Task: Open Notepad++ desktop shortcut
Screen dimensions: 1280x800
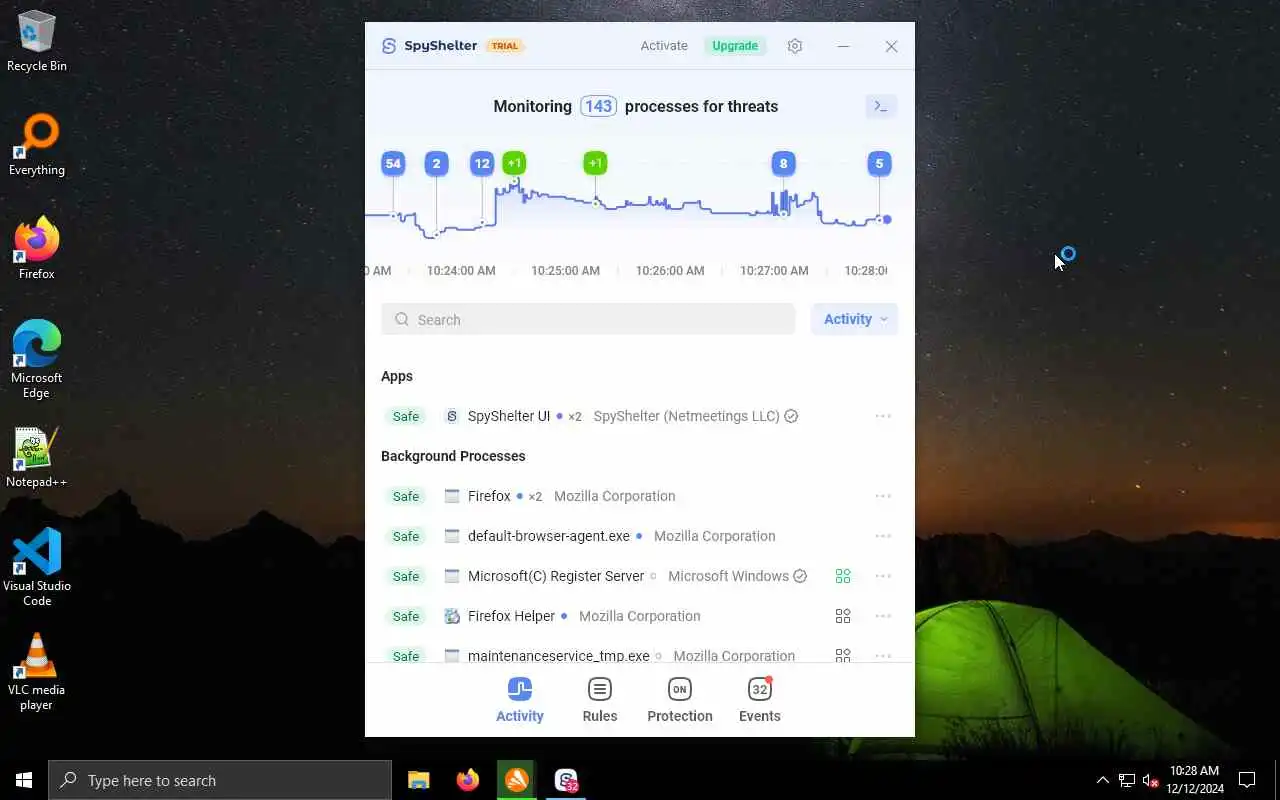Action: click(37, 458)
